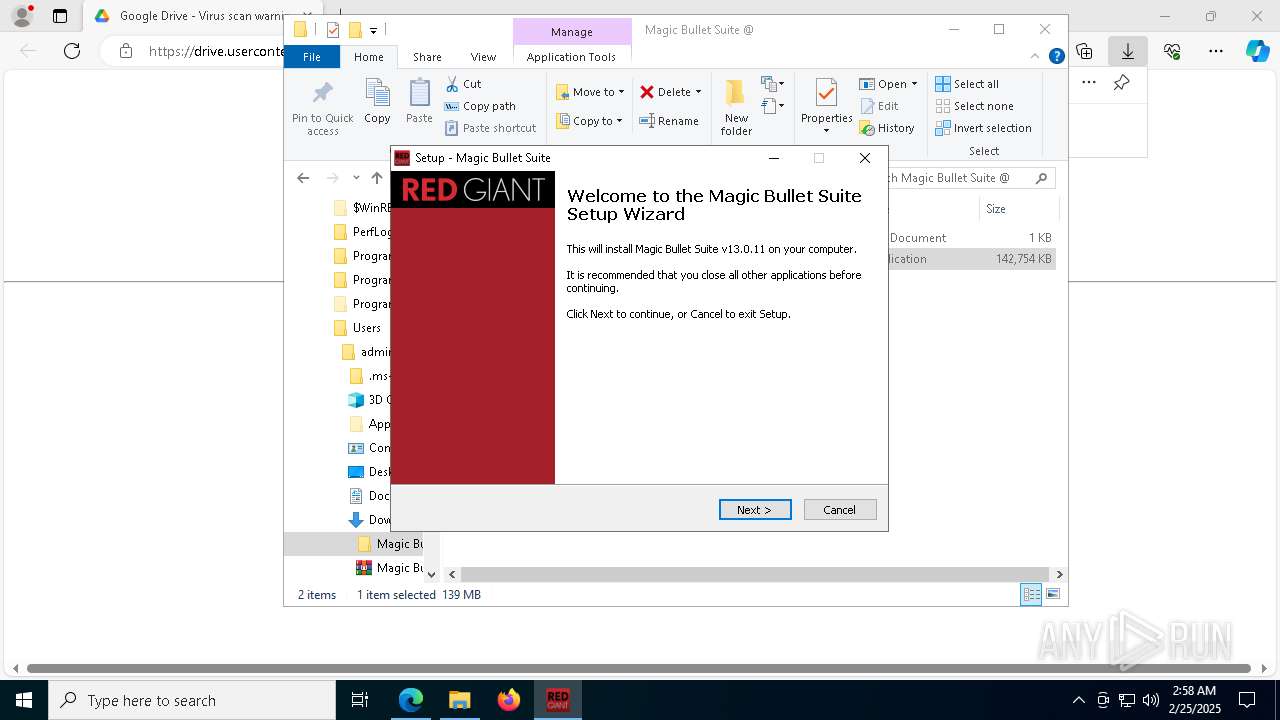Screen dimensions: 1280x720
Task: Select the 142,754 KB file row
Action: [x=972, y=259]
